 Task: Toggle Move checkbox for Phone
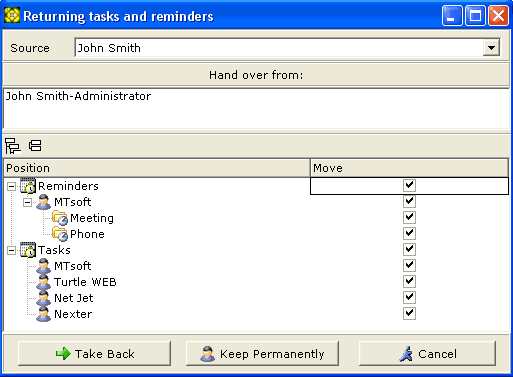tap(409, 233)
